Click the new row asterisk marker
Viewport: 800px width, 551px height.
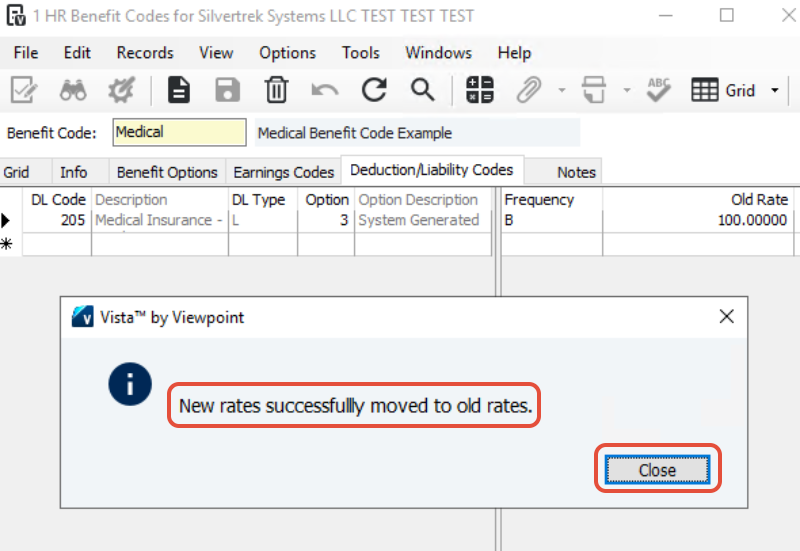coord(6,244)
